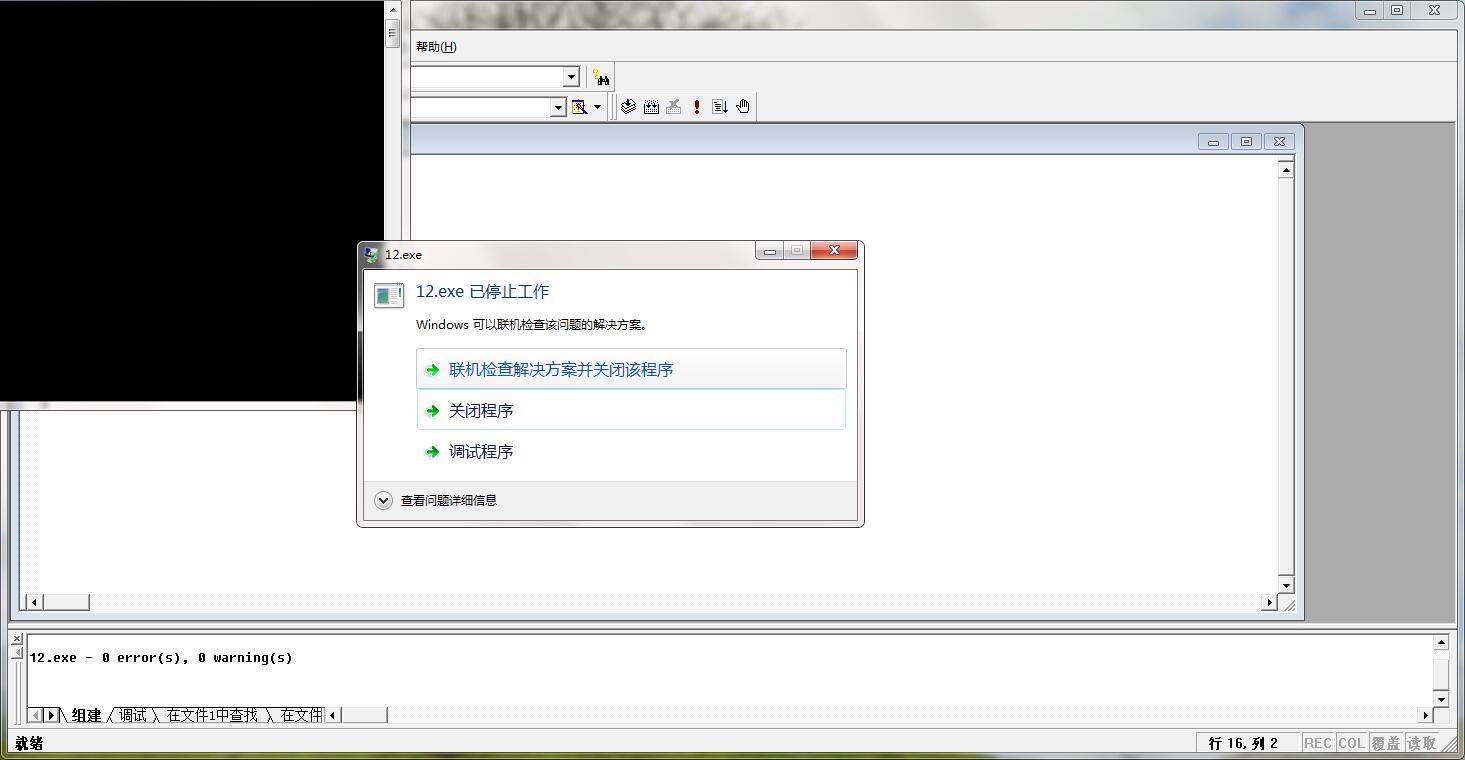Click the search text combo field

[x=486, y=77]
